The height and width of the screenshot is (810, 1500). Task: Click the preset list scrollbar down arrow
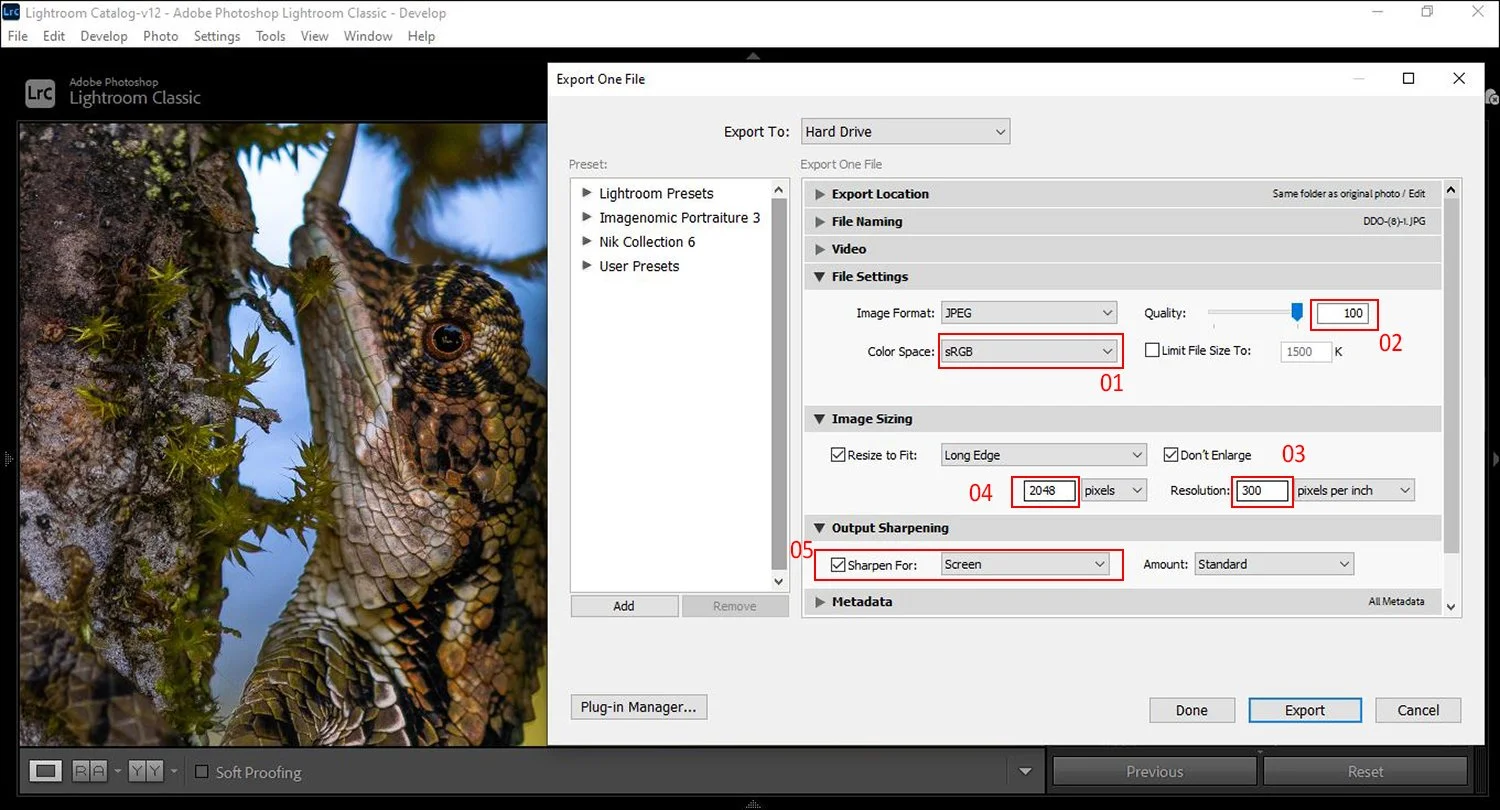[779, 581]
